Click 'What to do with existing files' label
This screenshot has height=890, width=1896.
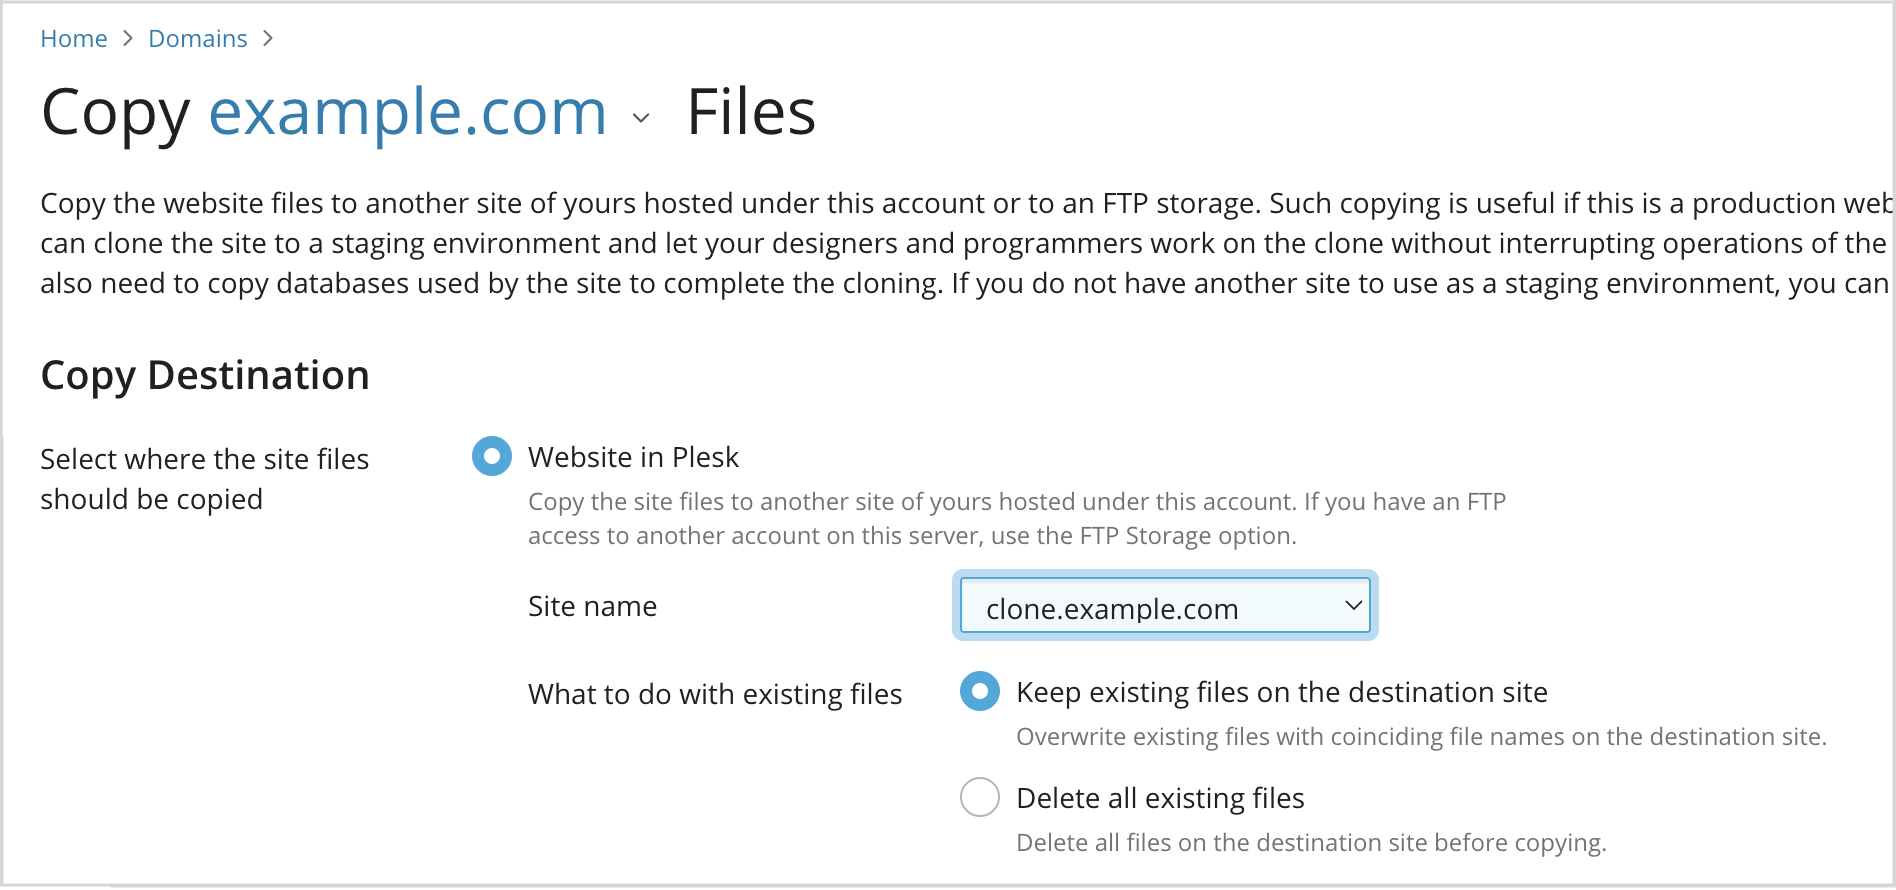tap(715, 694)
